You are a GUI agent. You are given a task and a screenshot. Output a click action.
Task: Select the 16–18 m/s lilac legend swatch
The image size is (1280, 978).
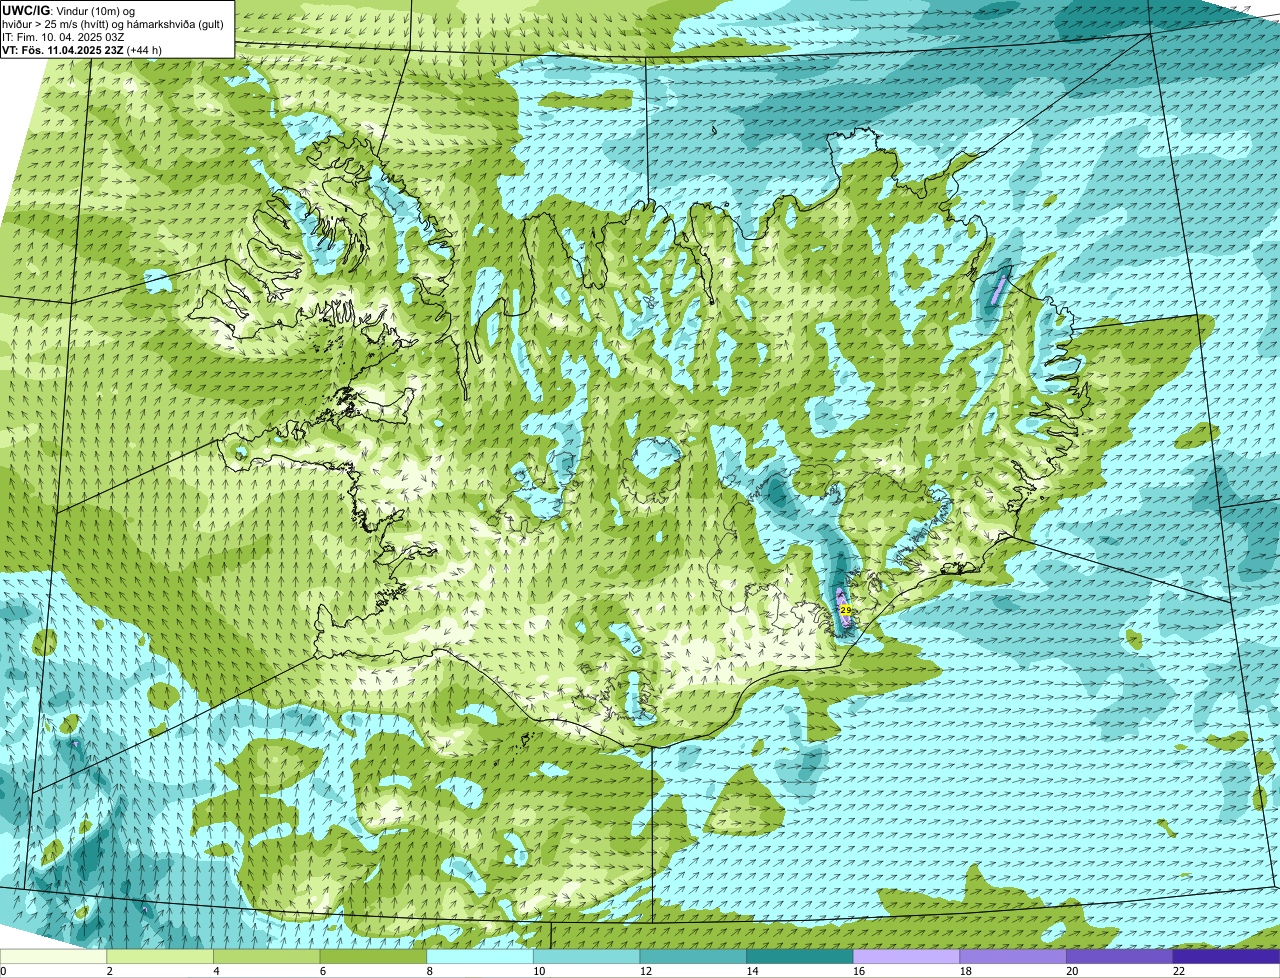[x=906, y=956]
